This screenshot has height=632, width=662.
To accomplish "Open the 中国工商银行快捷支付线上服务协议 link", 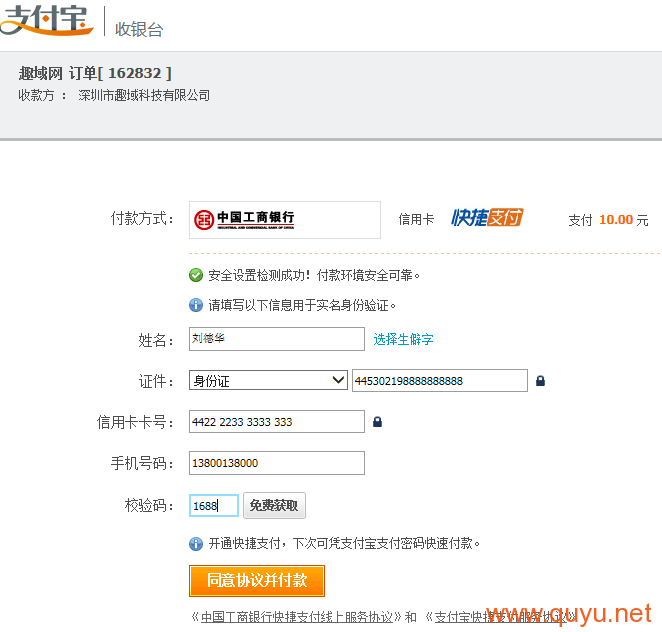I will (x=297, y=617).
